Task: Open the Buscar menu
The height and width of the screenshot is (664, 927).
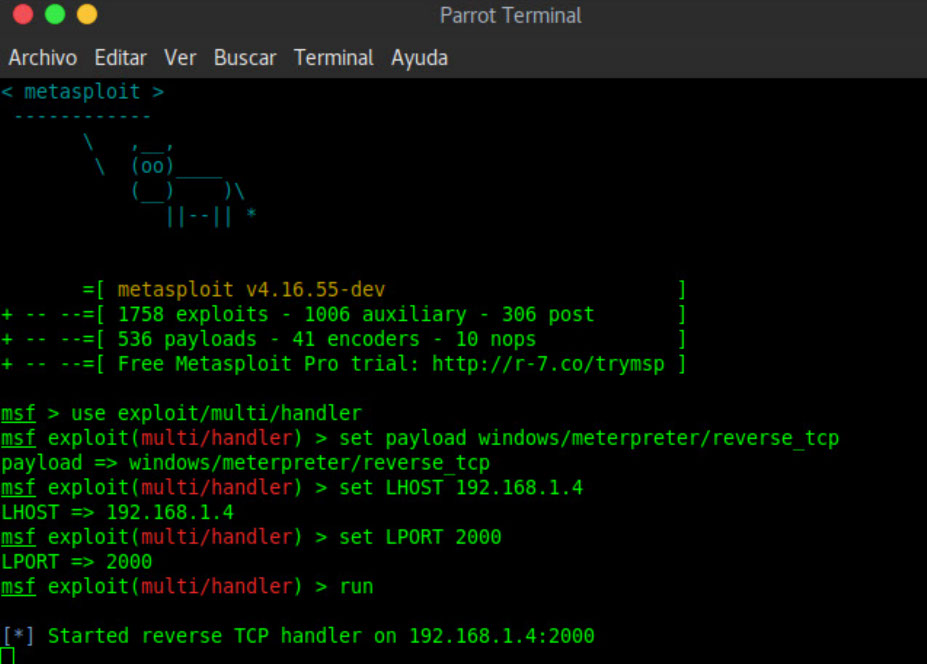Action: click(x=245, y=58)
